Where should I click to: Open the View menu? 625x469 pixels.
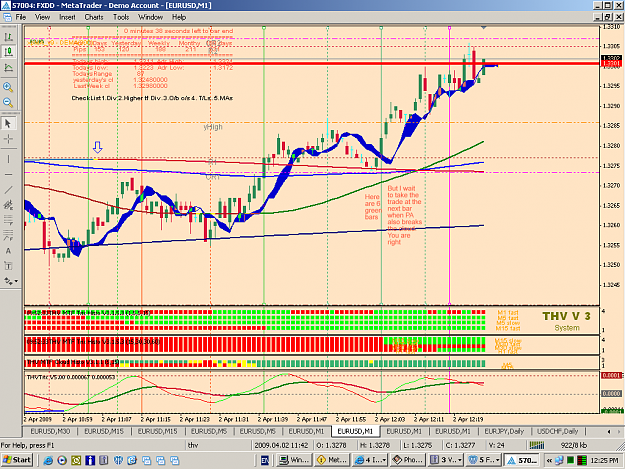tap(42, 17)
